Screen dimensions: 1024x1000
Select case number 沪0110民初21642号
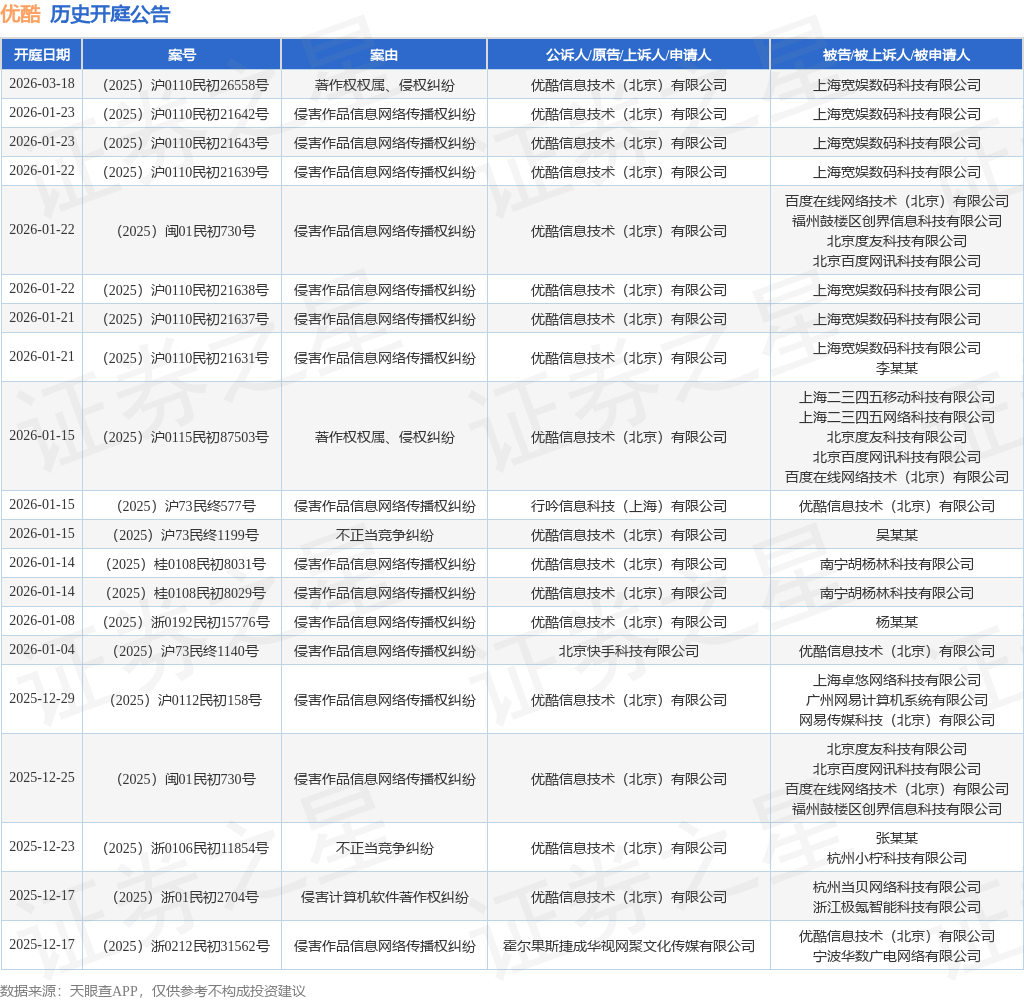tap(185, 114)
